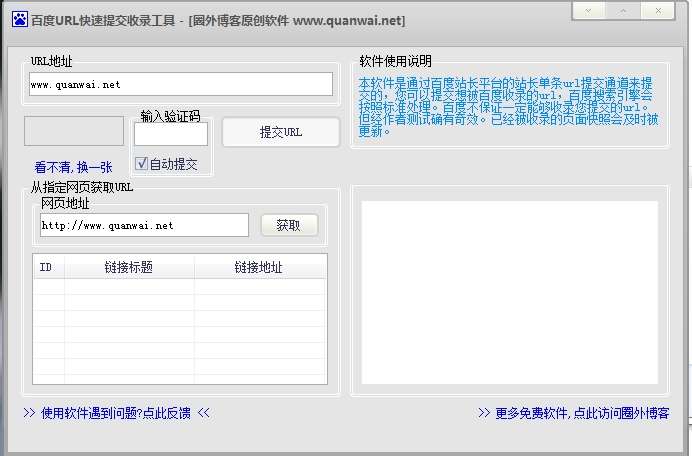Sort by the 链接地址 column header
Image resolution: width=692 pixels, height=456 pixels.
260,267
